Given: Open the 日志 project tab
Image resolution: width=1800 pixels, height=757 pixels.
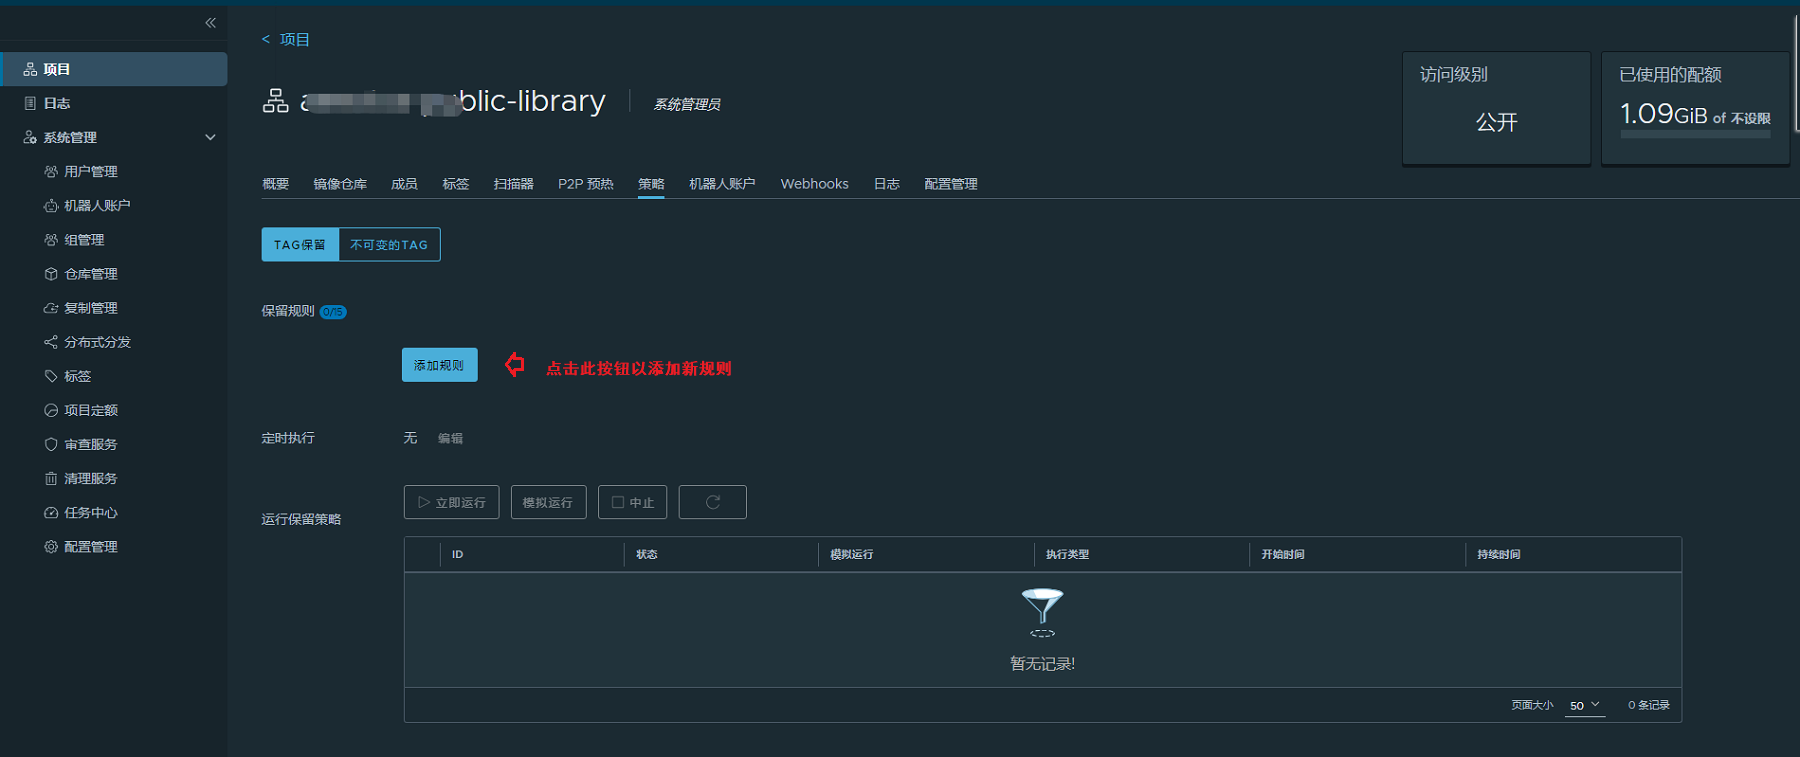Looking at the screenshot, I should tap(887, 184).
